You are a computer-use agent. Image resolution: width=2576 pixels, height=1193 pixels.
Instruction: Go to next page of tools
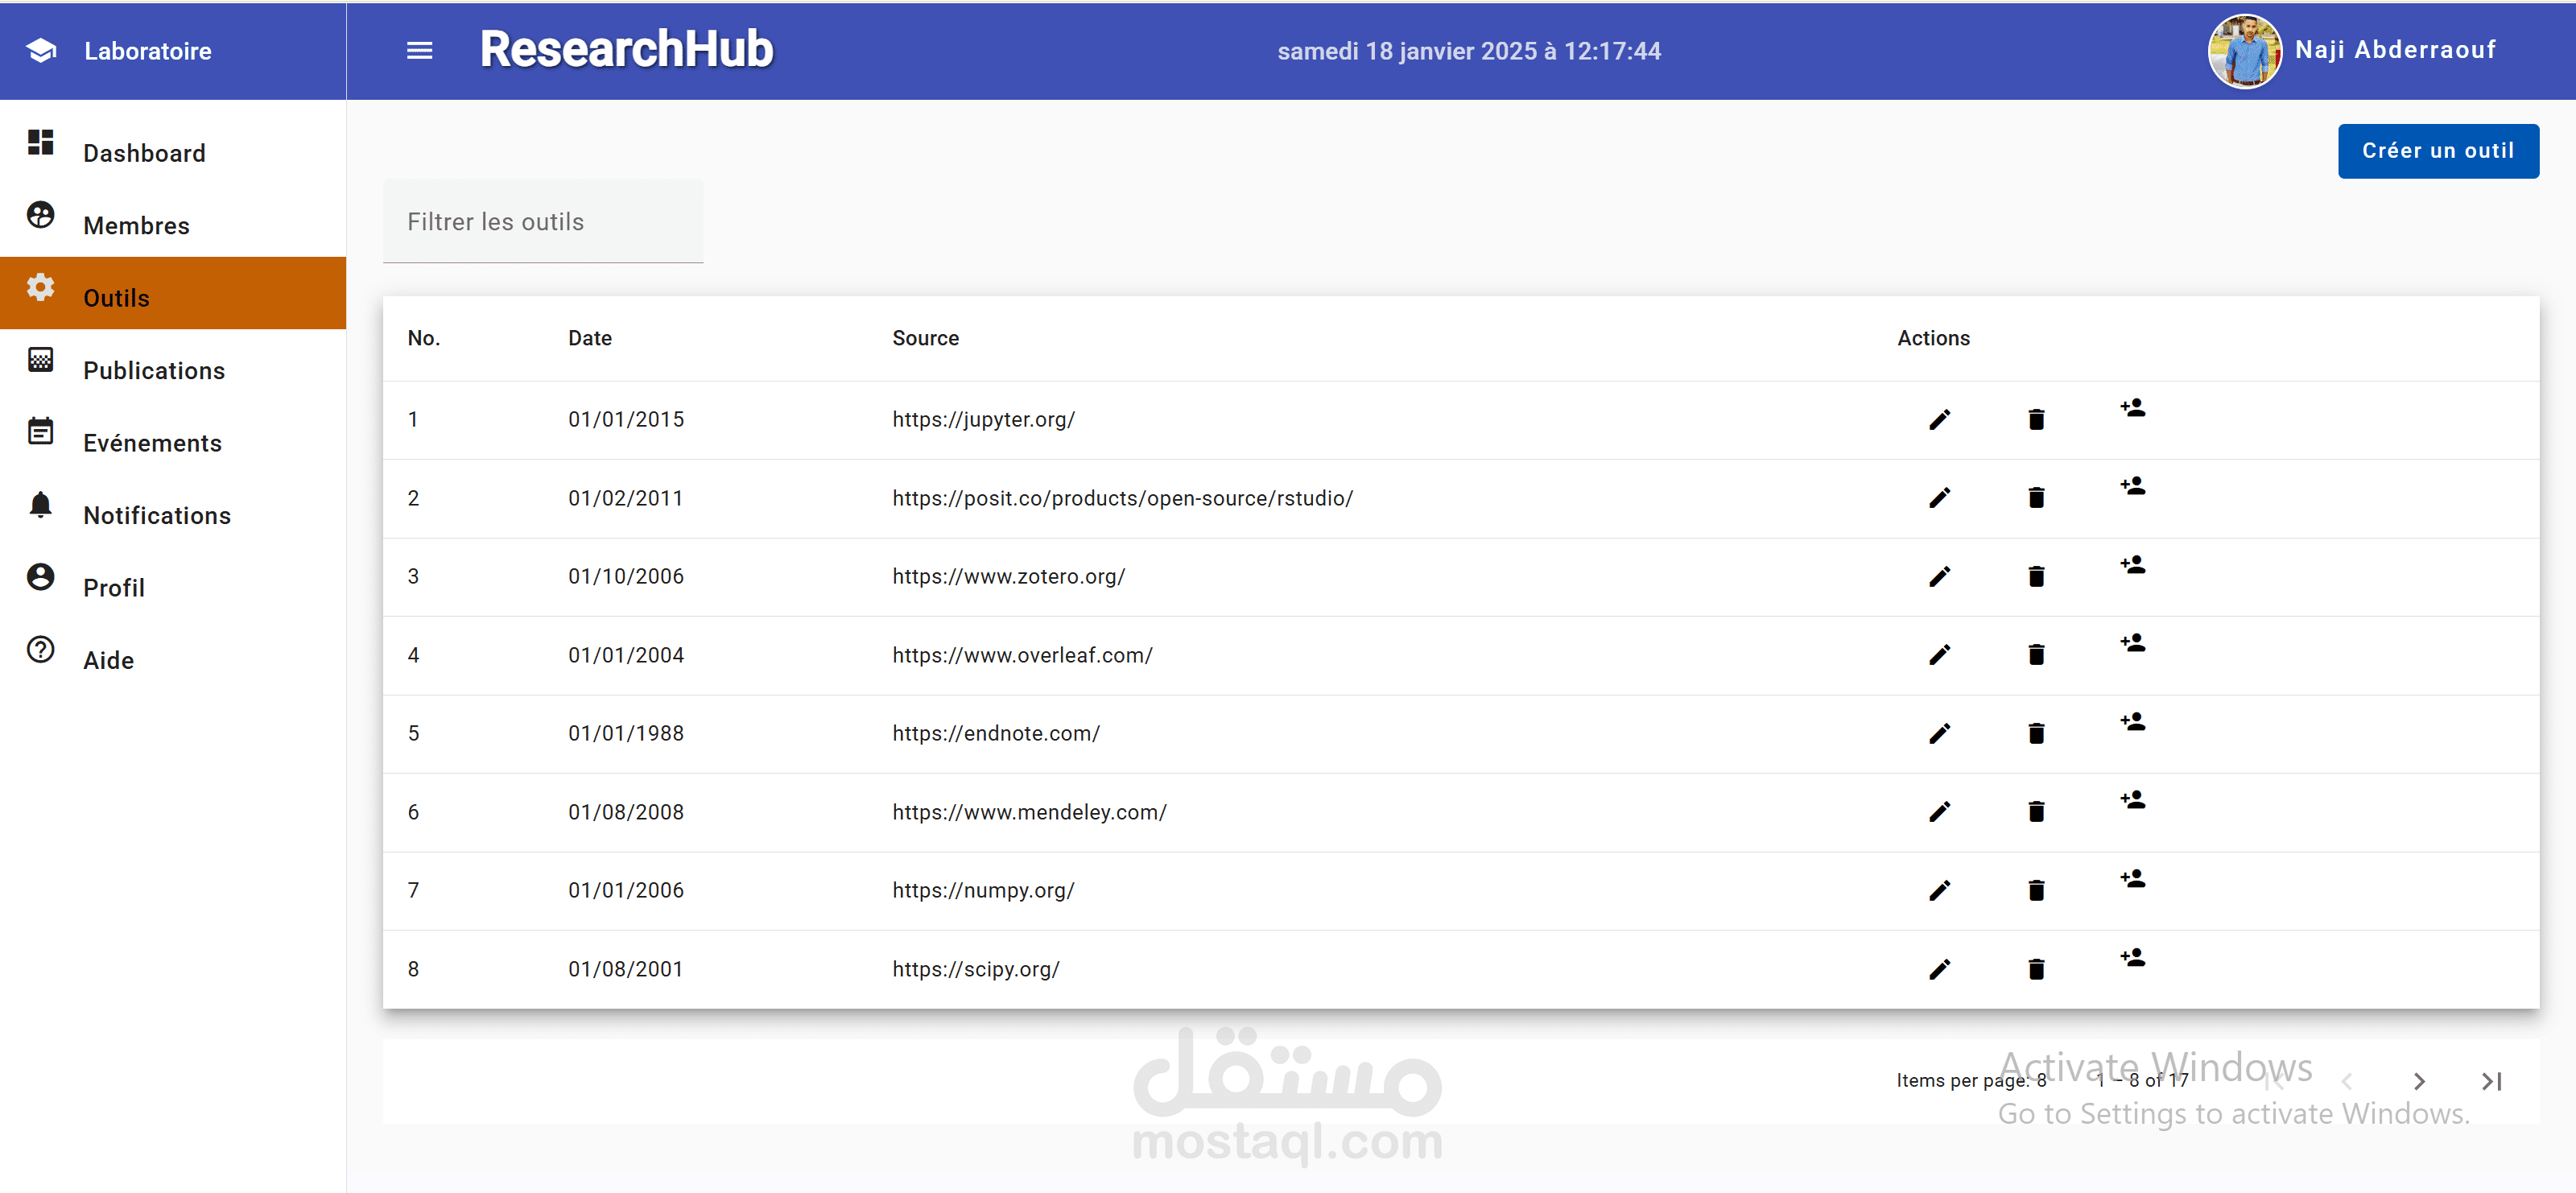(x=2418, y=1081)
